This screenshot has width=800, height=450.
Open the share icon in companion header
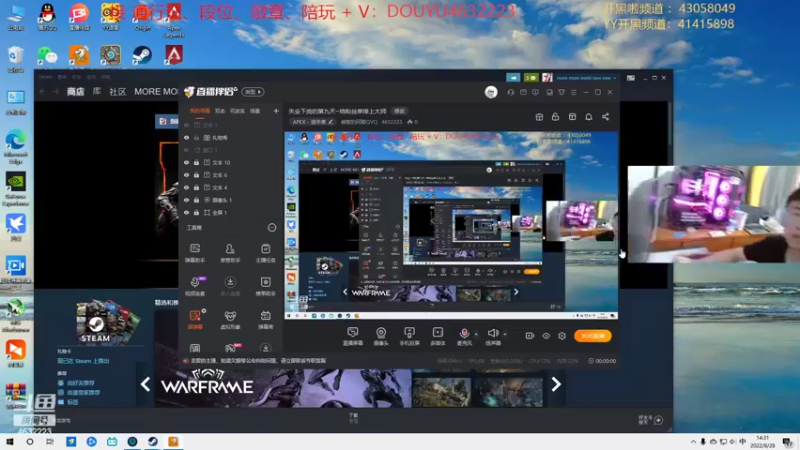[x=605, y=117]
